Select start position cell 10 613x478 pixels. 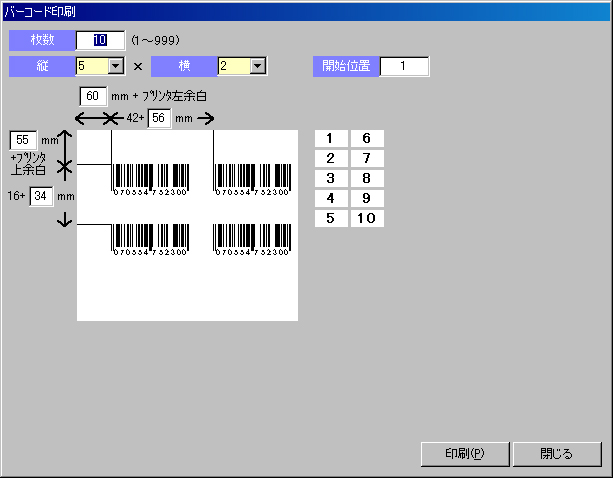(x=367, y=218)
